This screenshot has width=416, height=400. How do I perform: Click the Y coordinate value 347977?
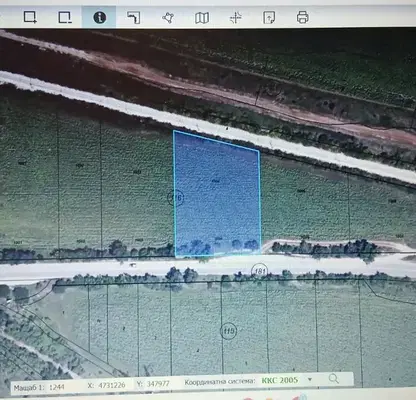pos(158,384)
